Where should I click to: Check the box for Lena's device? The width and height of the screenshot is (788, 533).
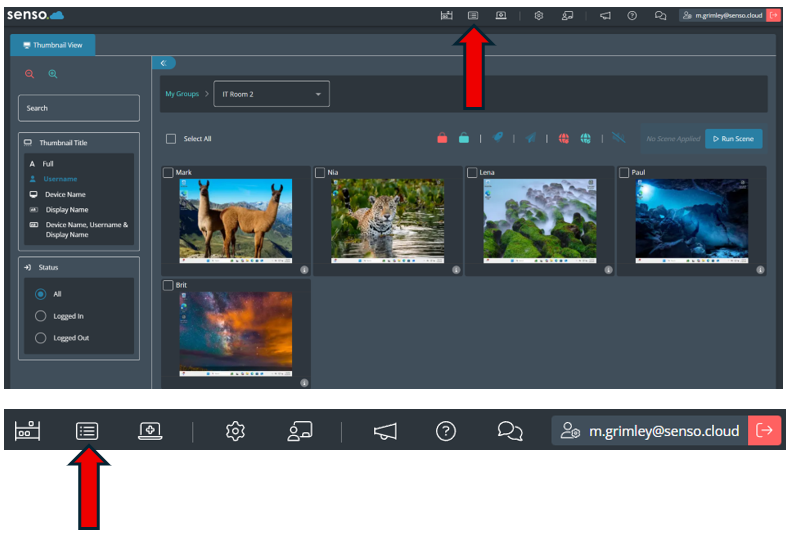click(472, 173)
